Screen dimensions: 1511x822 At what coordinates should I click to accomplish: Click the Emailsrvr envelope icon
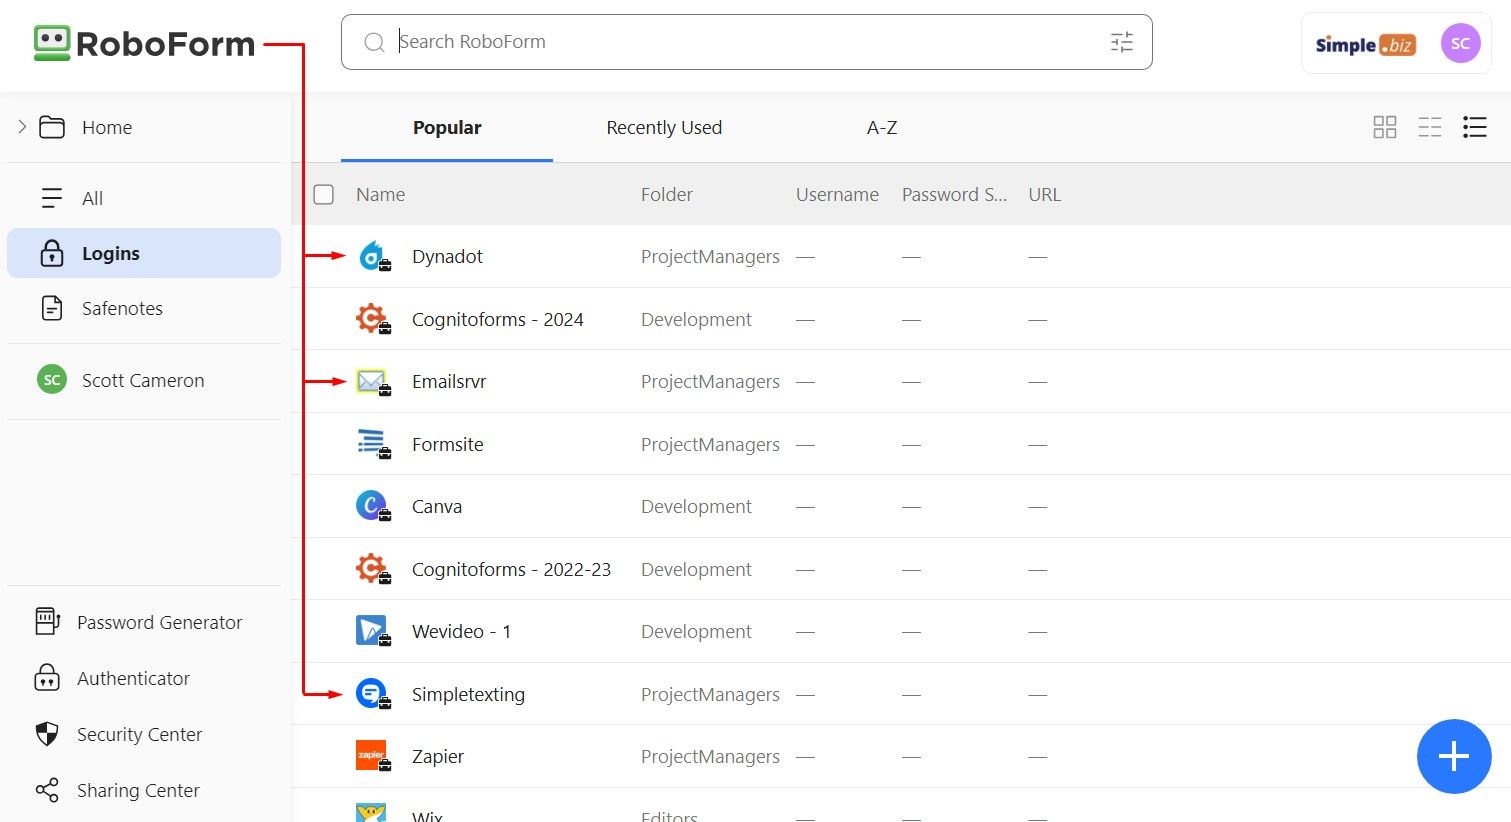pos(372,382)
